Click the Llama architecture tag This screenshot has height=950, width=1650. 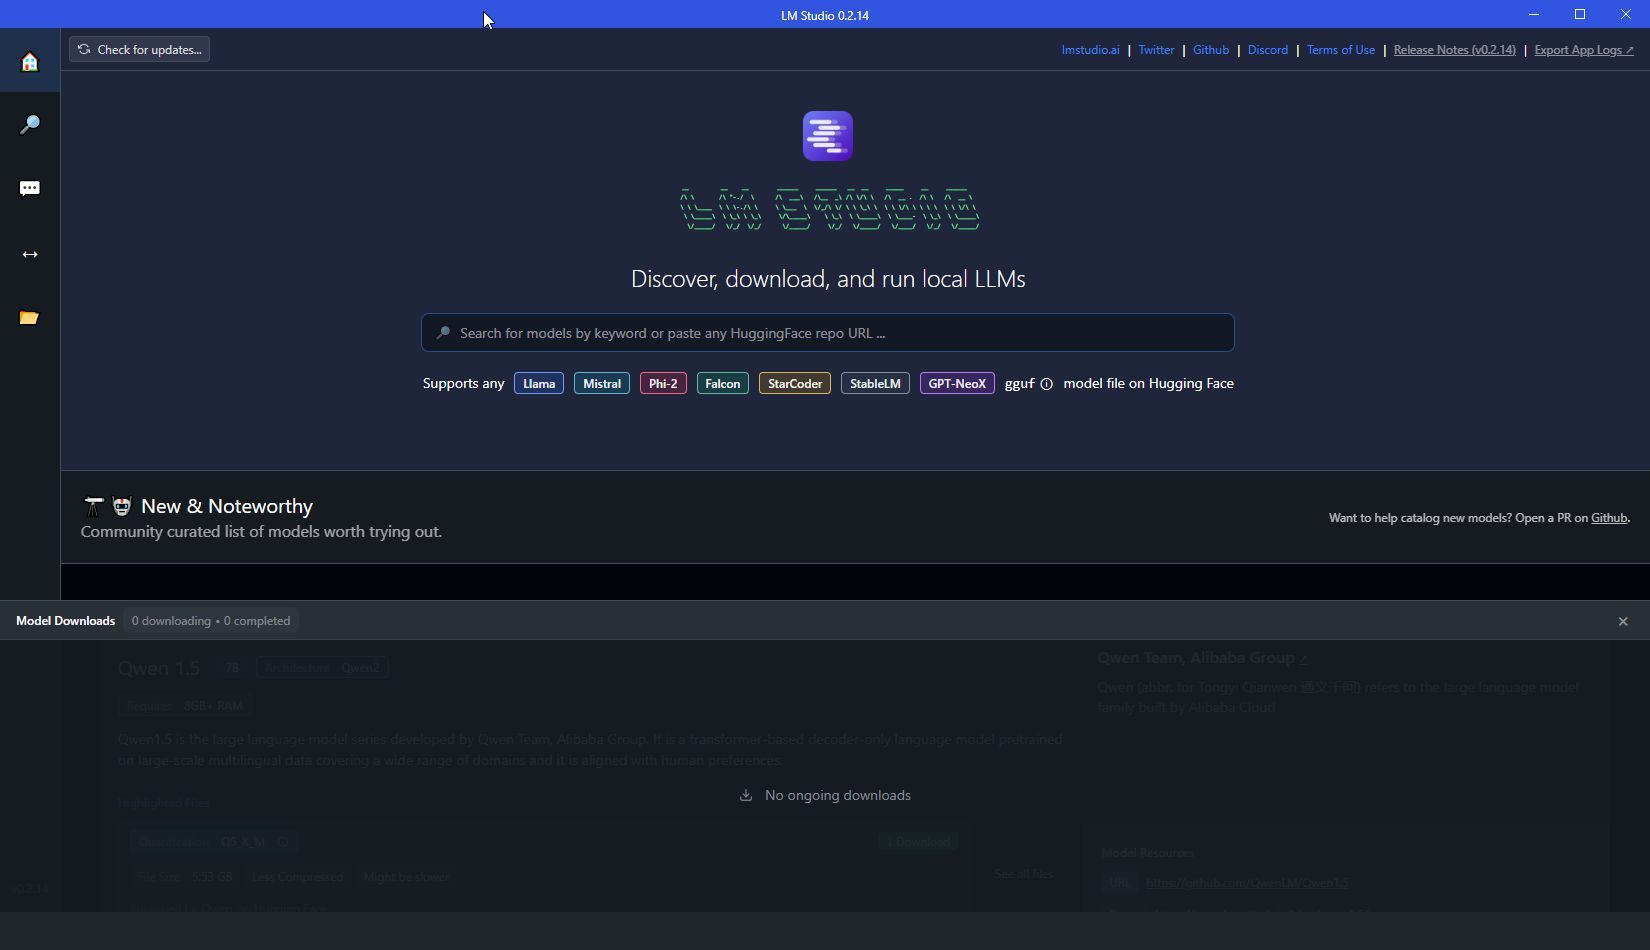point(539,384)
